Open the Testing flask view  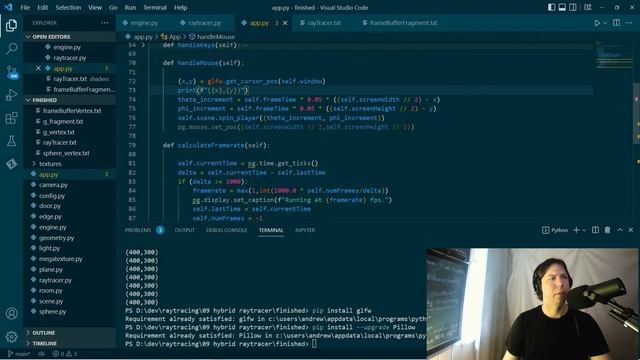[x=11, y=141]
